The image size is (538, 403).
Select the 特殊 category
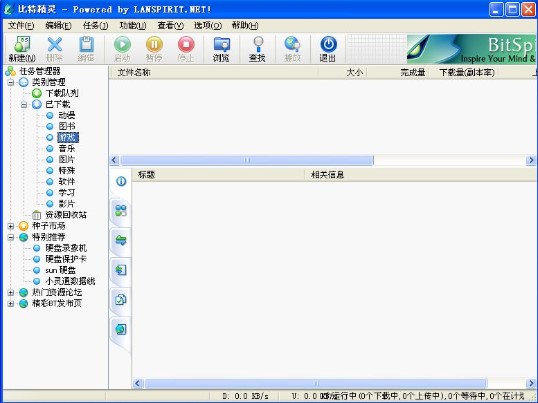[x=67, y=171]
